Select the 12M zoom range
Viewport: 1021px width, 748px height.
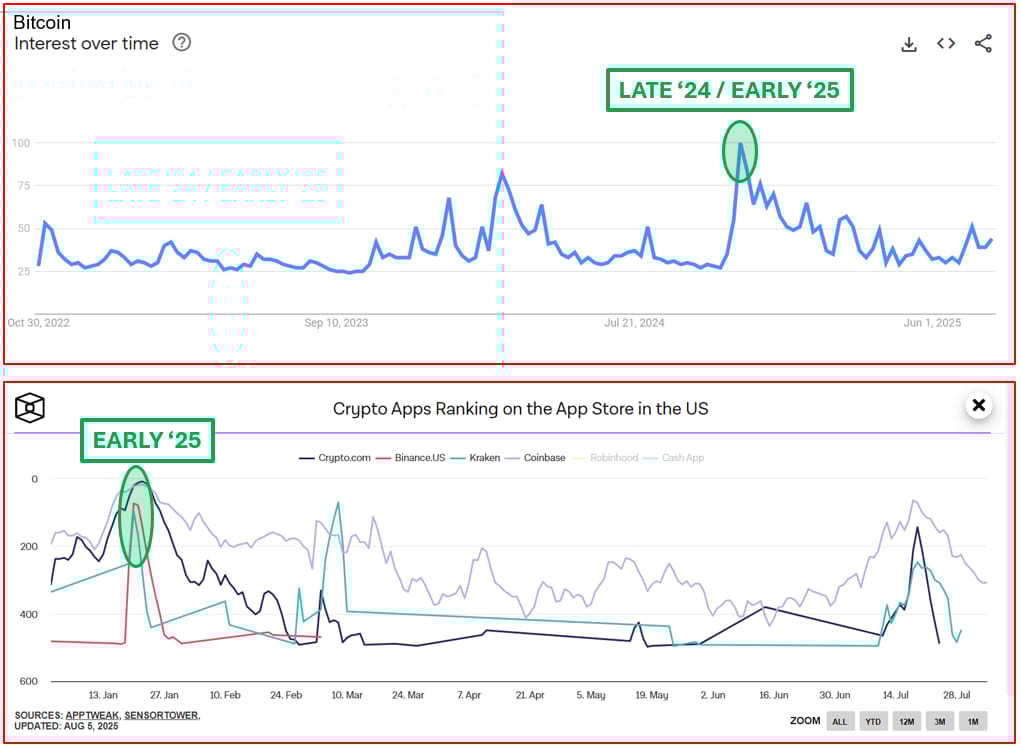(x=906, y=721)
